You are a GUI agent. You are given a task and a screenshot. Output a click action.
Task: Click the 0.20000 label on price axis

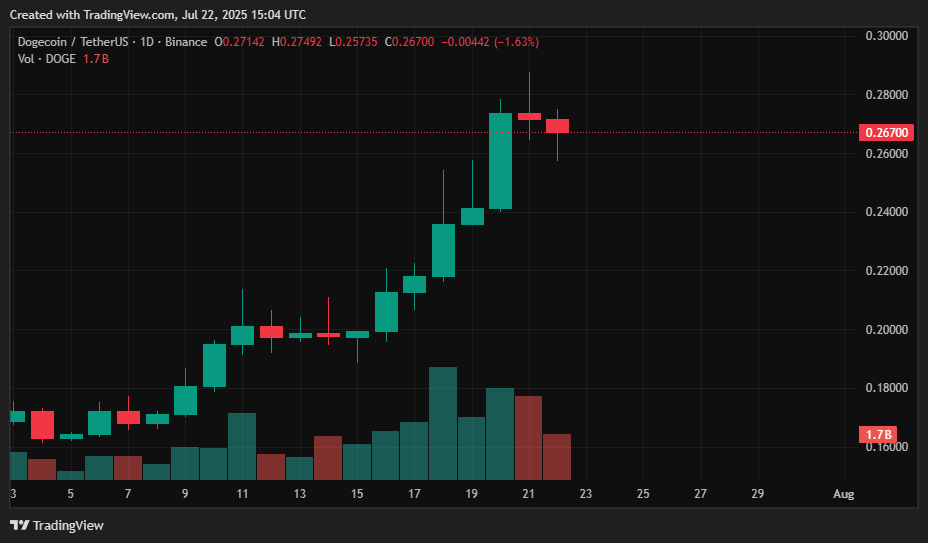[885, 330]
